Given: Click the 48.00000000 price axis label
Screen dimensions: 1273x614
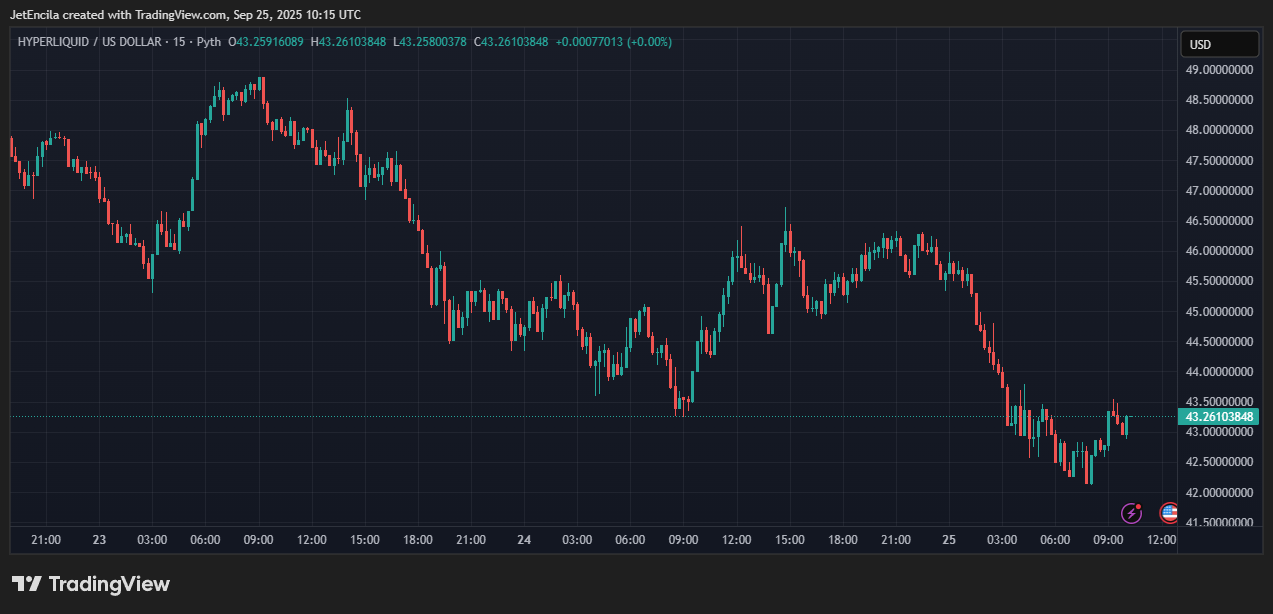Looking at the screenshot, I should 1219,130.
